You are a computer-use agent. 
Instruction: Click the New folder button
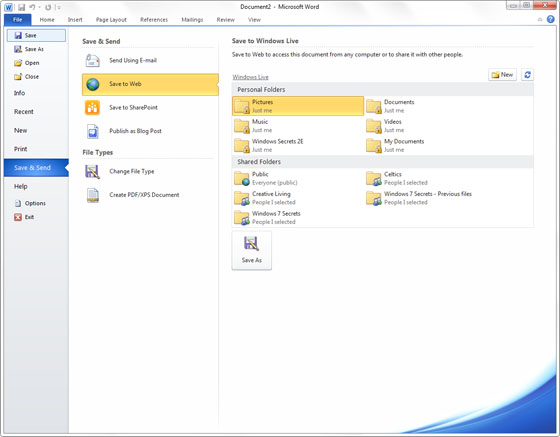coord(502,75)
